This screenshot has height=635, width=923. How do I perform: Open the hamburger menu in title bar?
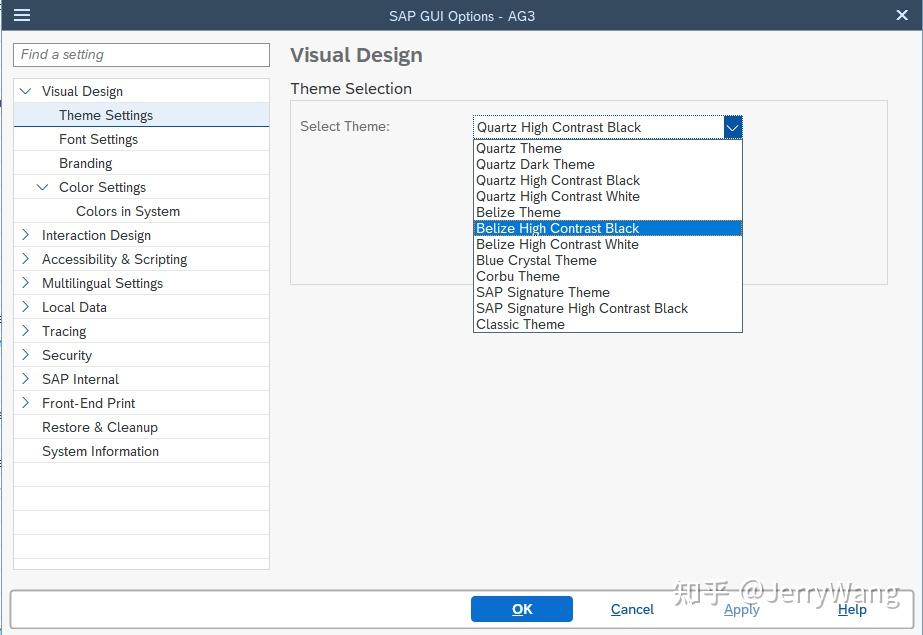(x=22, y=15)
